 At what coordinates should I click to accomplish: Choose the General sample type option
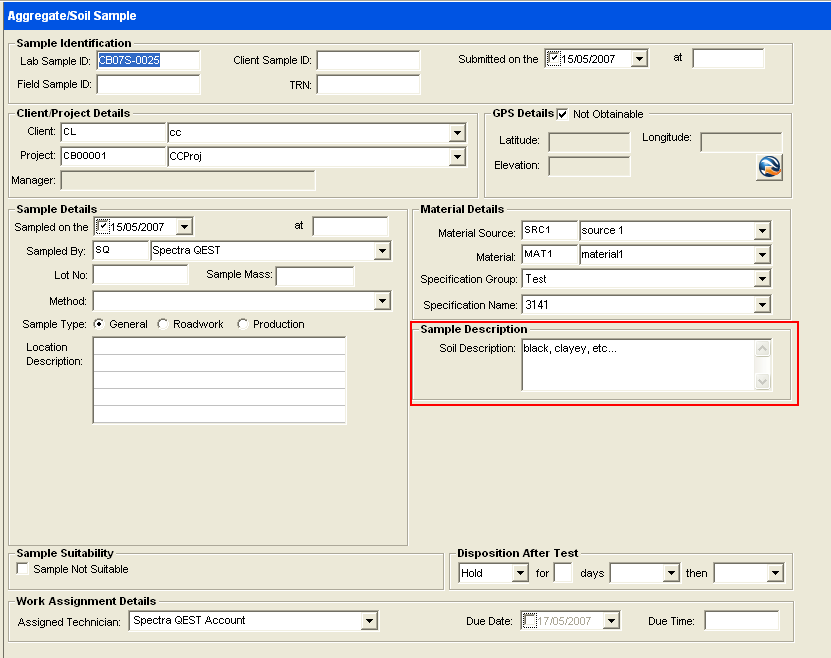[x=99, y=324]
